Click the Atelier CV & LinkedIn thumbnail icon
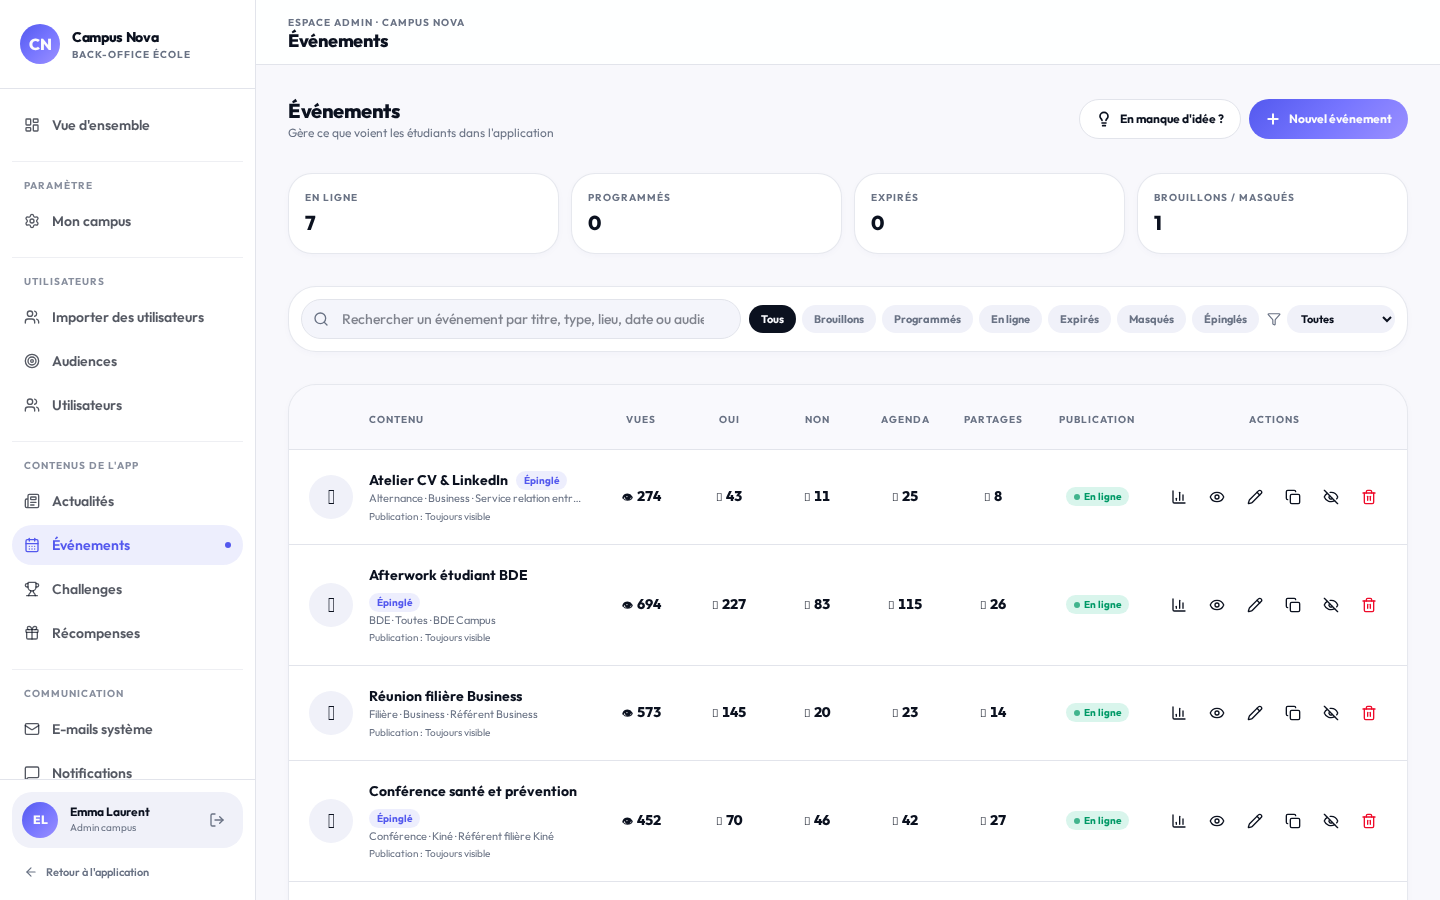Viewport: 1440px width, 900px height. pyautogui.click(x=331, y=497)
